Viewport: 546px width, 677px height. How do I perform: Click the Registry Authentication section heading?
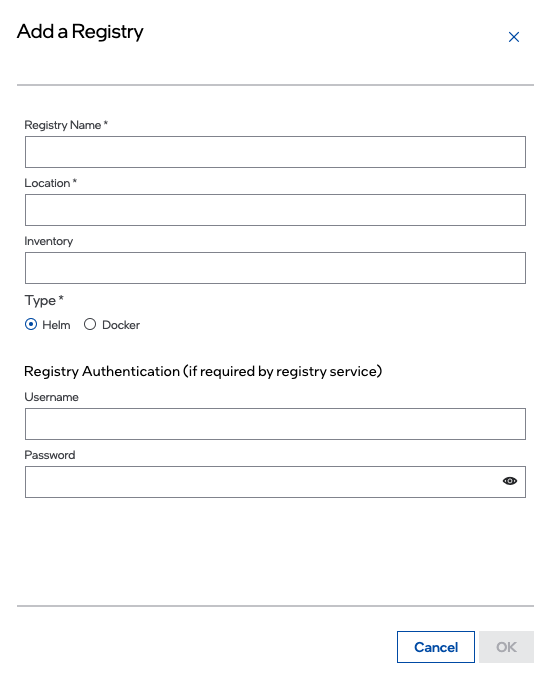(203, 371)
